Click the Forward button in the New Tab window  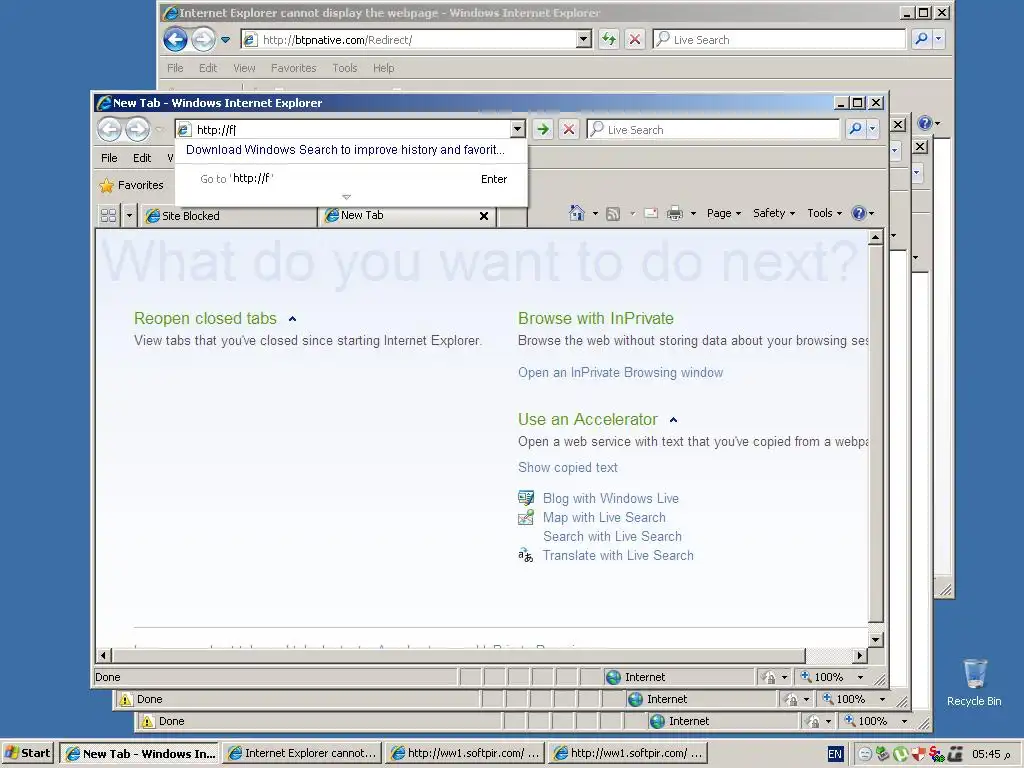click(x=137, y=129)
